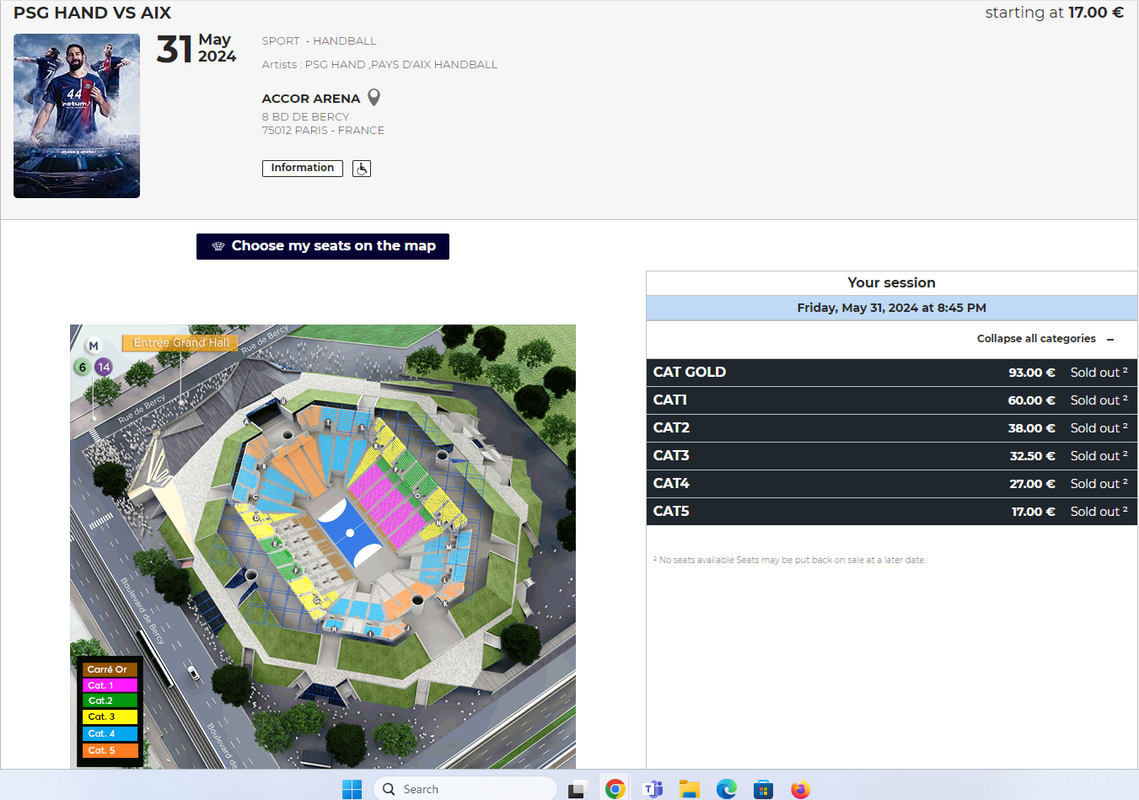This screenshot has height=800, width=1139.
Task: Click the Entrée Grand Hall label on map
Action: point(181,343)
